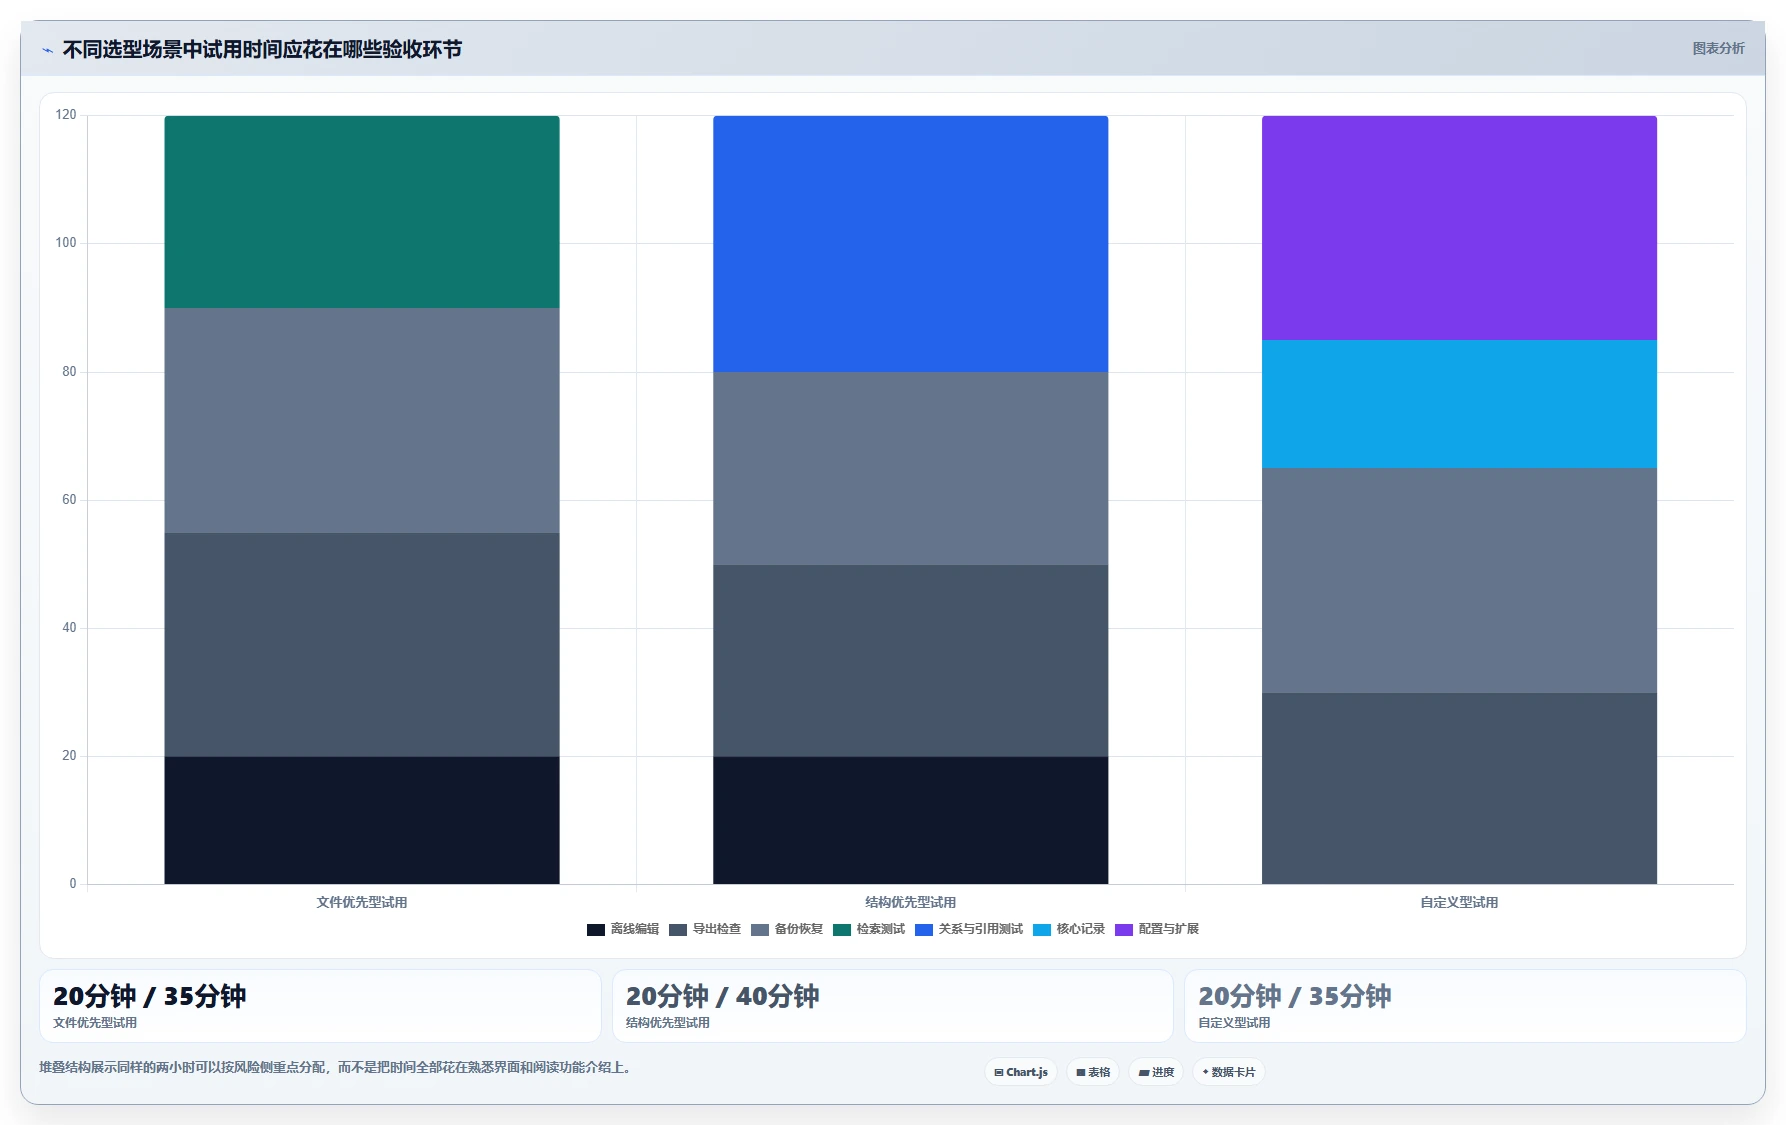
Task: Open the 20分钟 / 35分钟 自定义型试用 card
Action: [1465, 1006]
